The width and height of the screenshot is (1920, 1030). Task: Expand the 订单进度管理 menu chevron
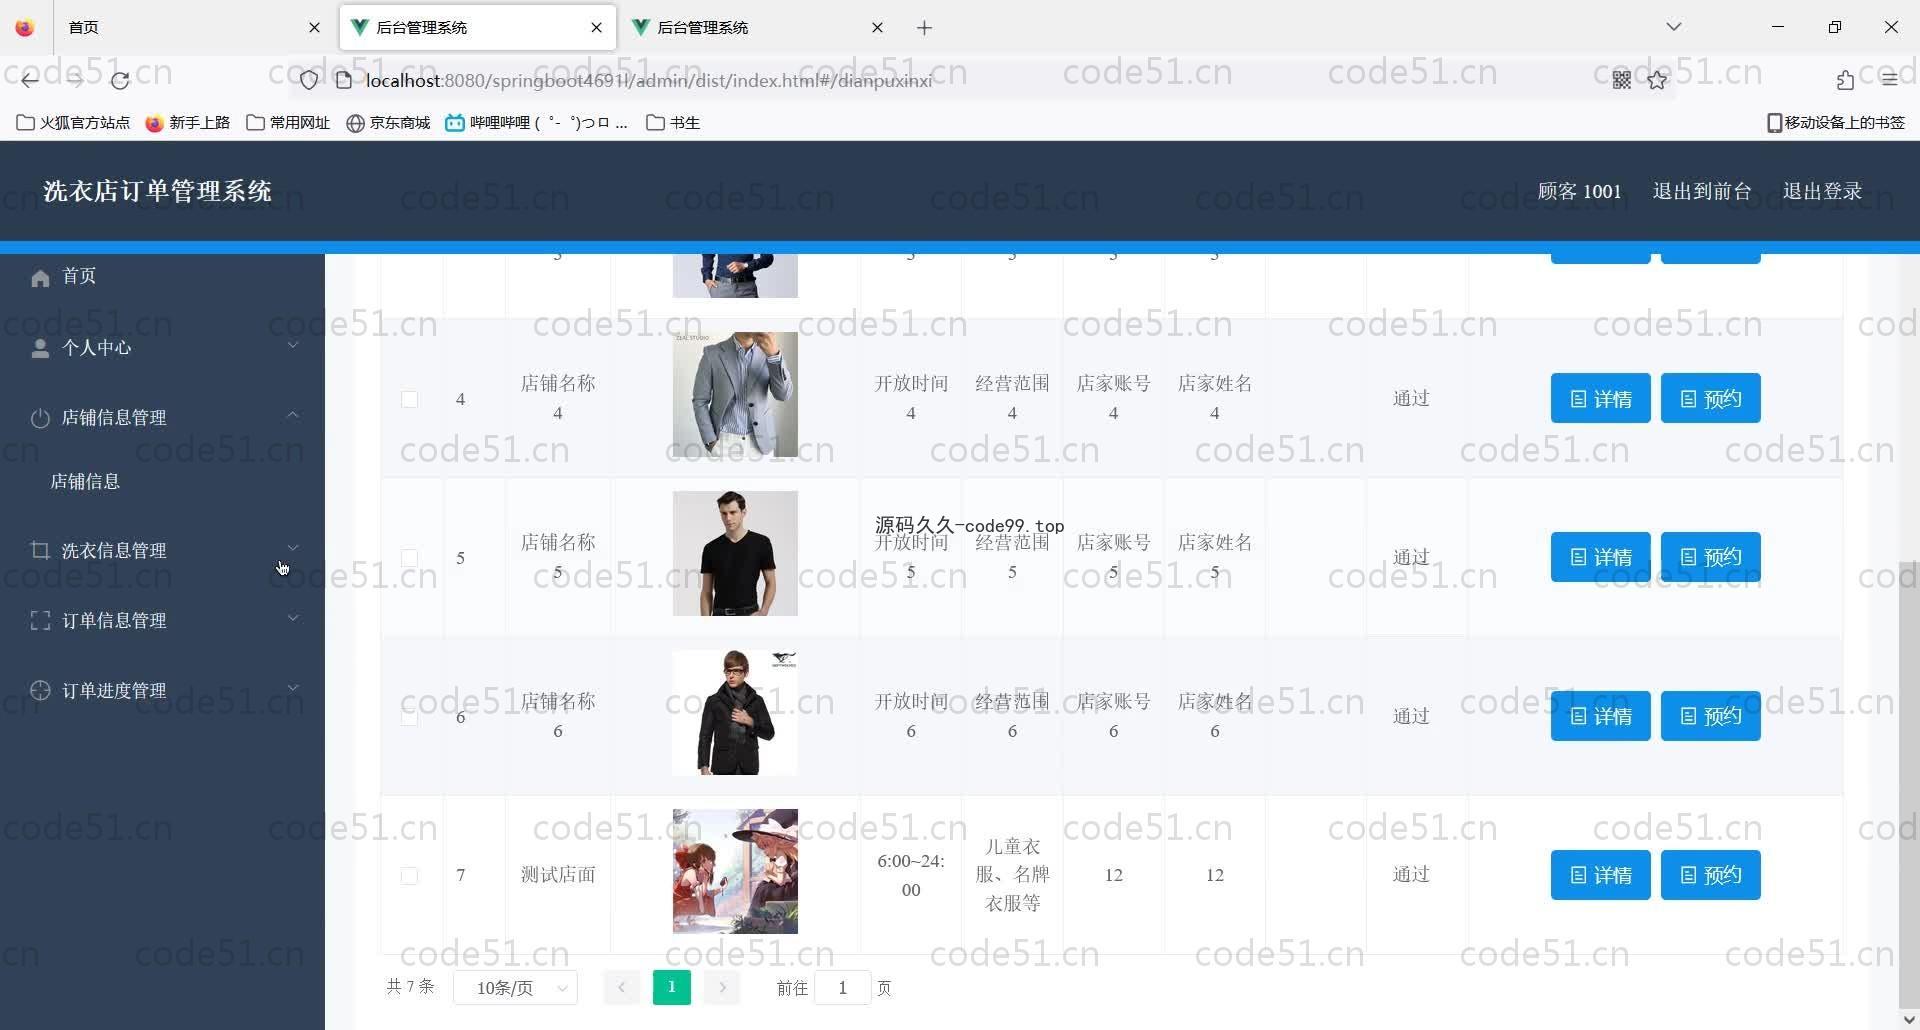293,687
